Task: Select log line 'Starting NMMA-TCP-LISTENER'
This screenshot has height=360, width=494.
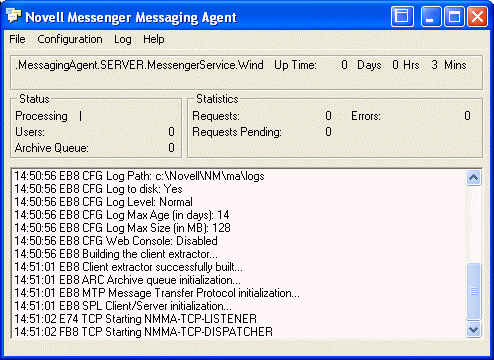Action: tap(136, 319)
